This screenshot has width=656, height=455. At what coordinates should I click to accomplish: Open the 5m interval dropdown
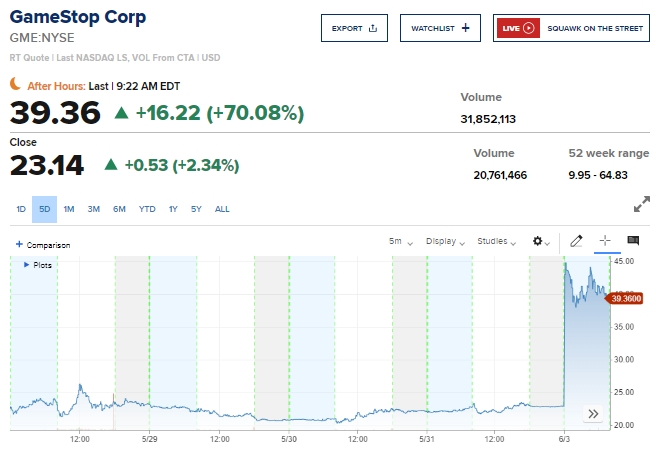pos(401,241)
